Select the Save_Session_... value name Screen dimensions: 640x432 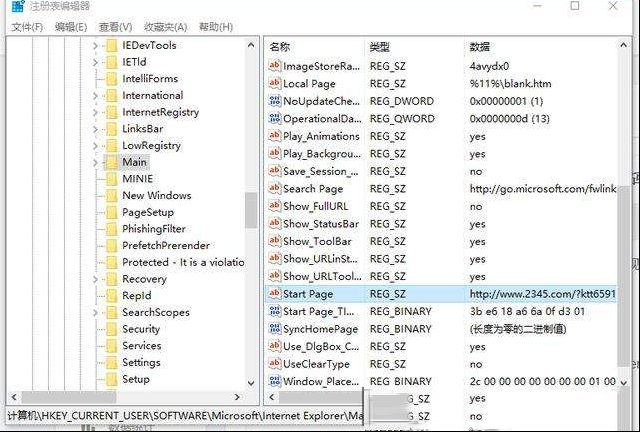click(321, 171)
